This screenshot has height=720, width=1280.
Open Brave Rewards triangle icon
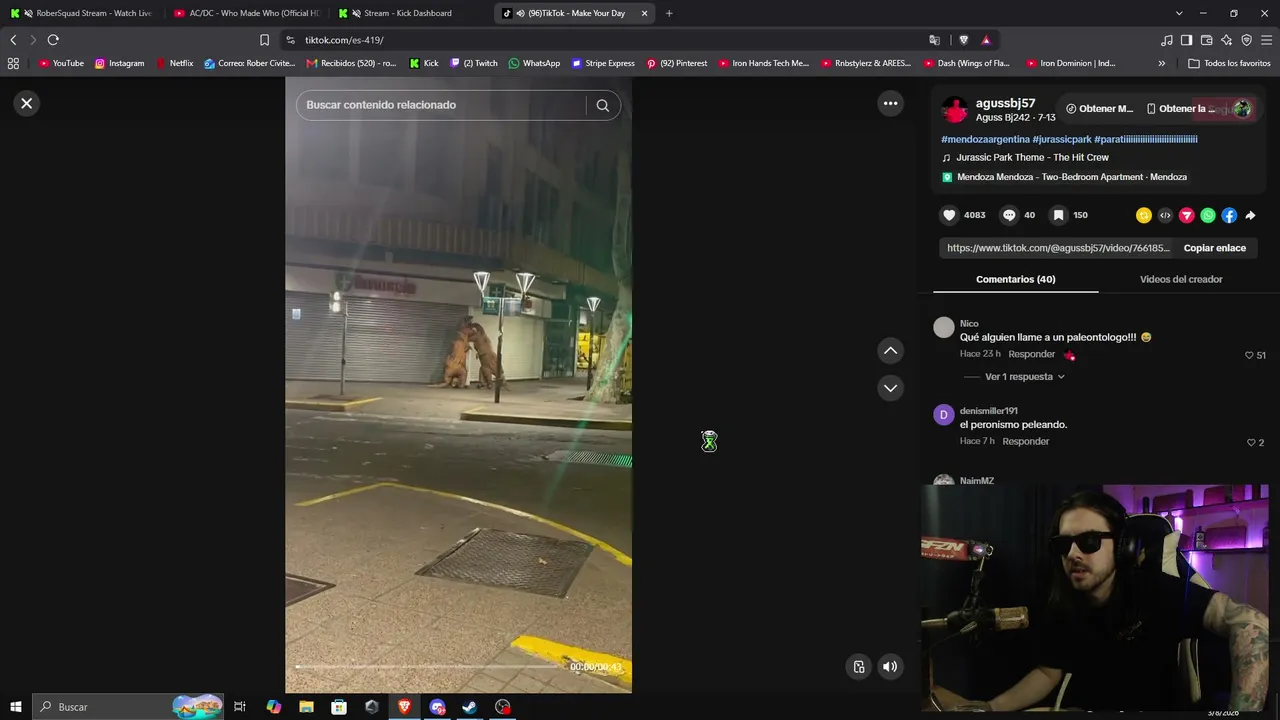(986, 40)
